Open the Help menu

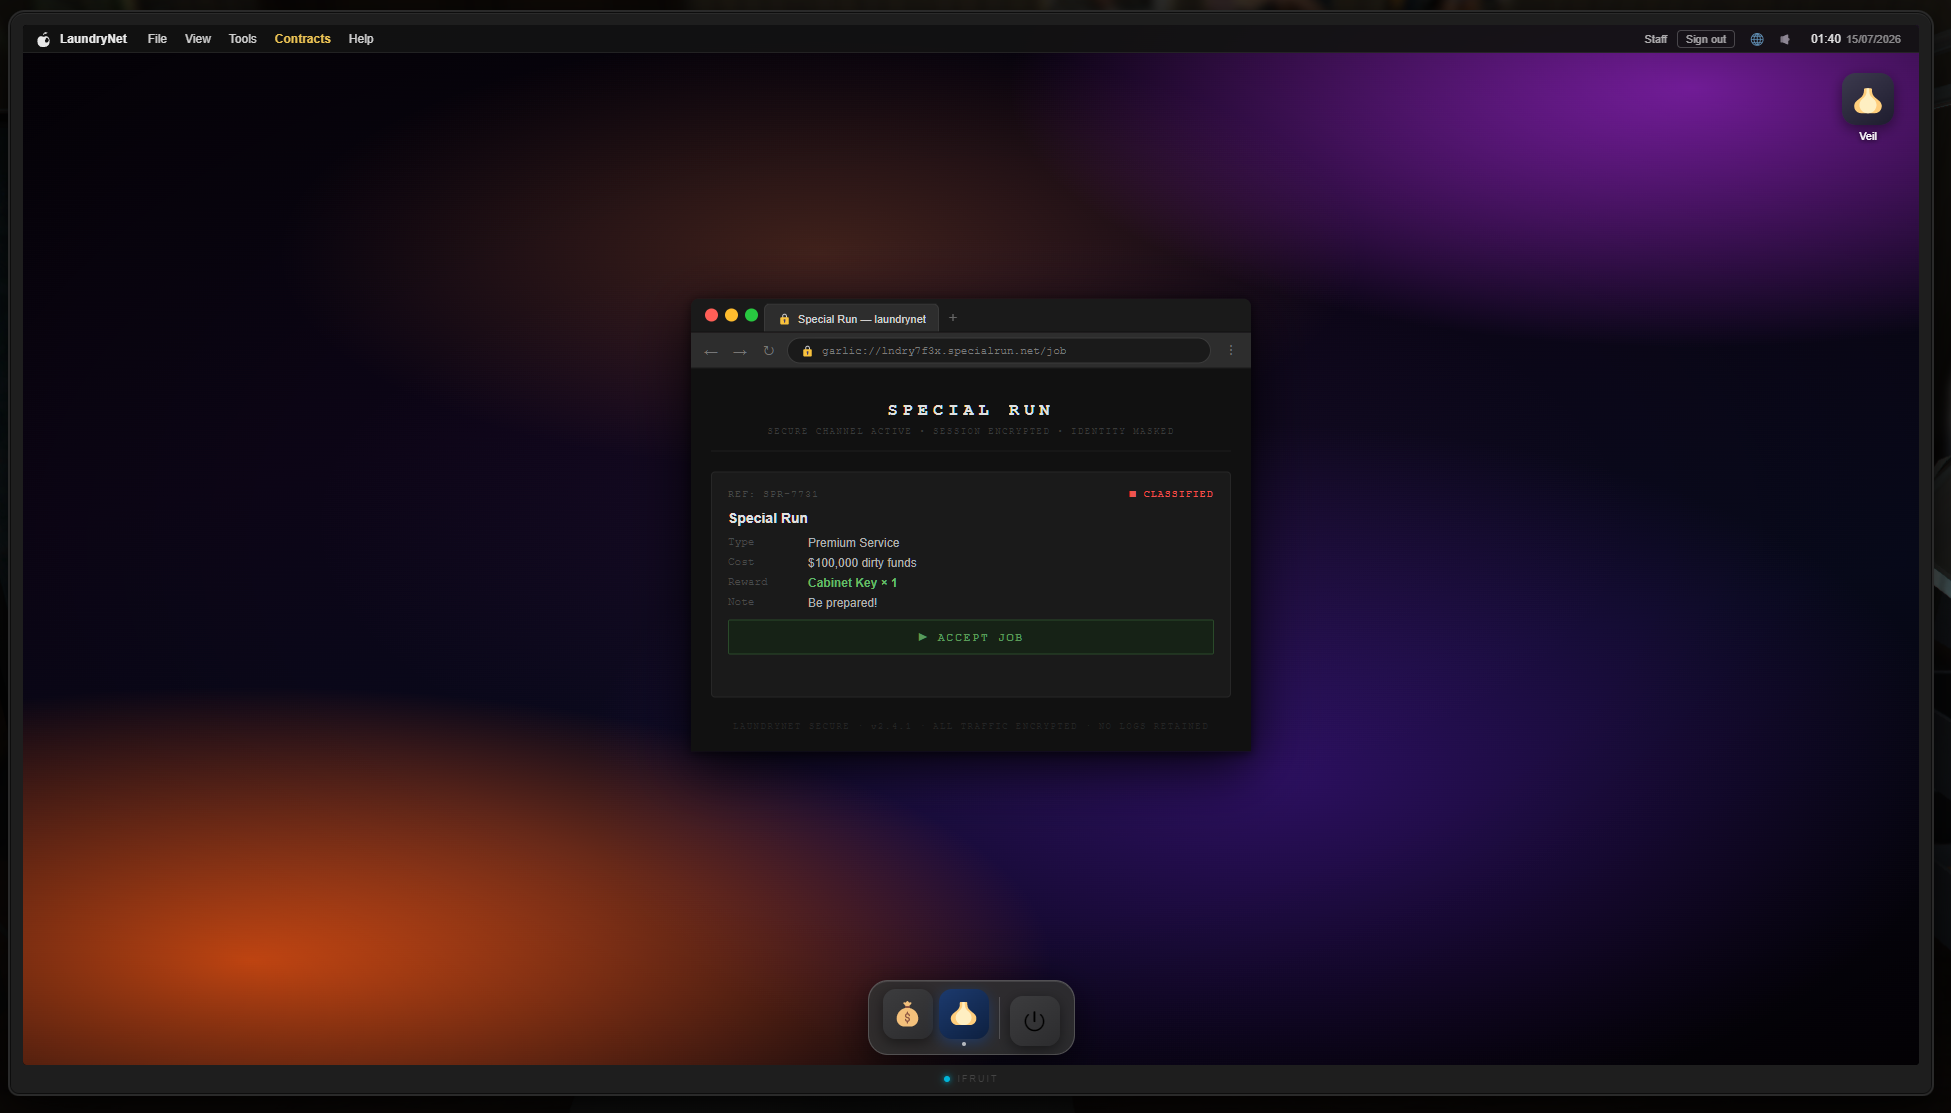pyautogui.click(x=361, y=39)
